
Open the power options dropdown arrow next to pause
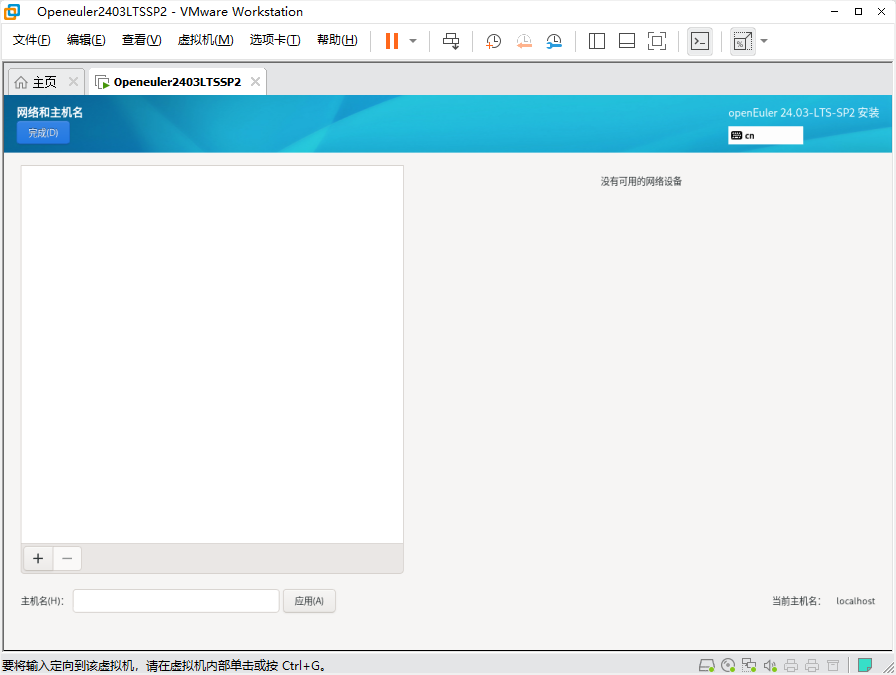(x=413, y=41)
